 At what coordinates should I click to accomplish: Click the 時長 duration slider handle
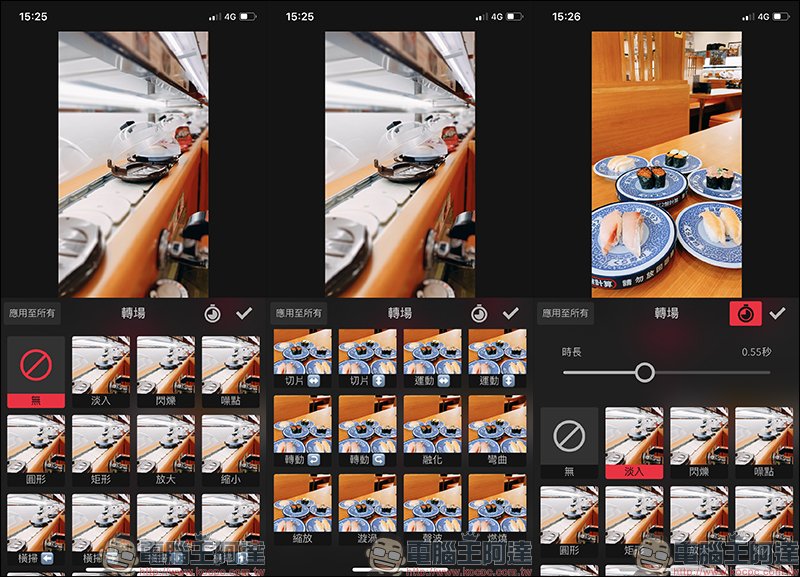click(645, 373)
